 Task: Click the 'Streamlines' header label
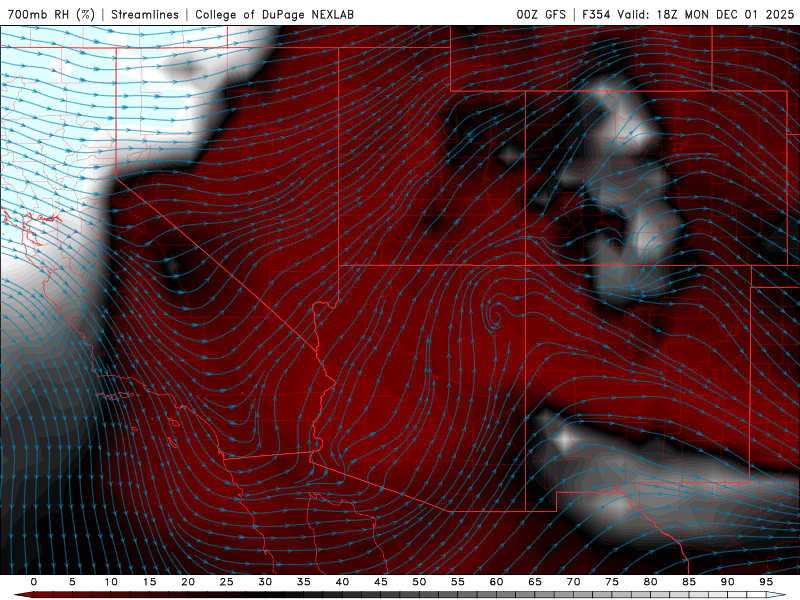coord(145,14)
